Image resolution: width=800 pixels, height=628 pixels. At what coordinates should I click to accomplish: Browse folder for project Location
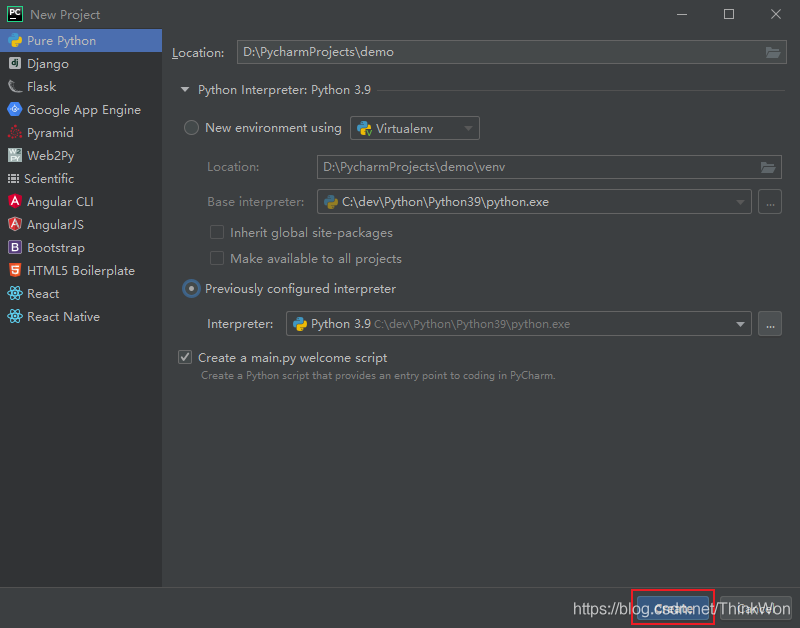point(772,52)
